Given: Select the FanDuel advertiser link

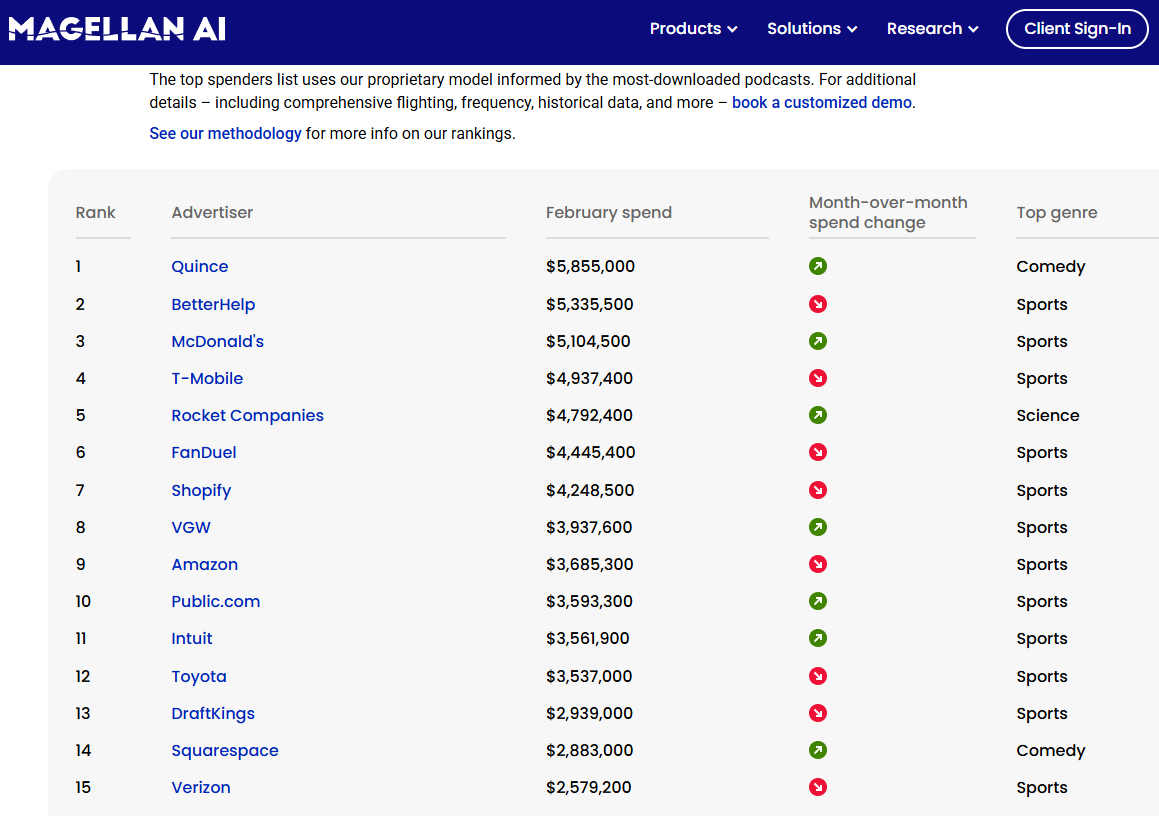Looking at the screenshot, I should pyautogui.click(x=204, y=452).
